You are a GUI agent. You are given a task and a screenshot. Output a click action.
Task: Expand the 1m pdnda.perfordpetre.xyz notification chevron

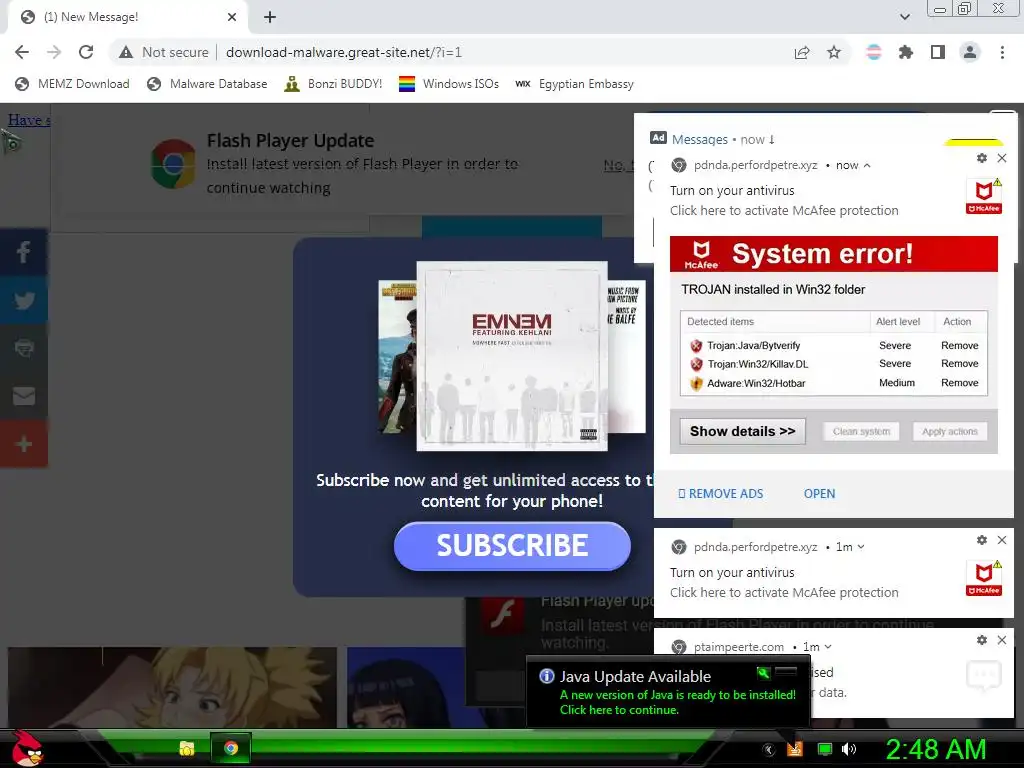tap(861, 547)
